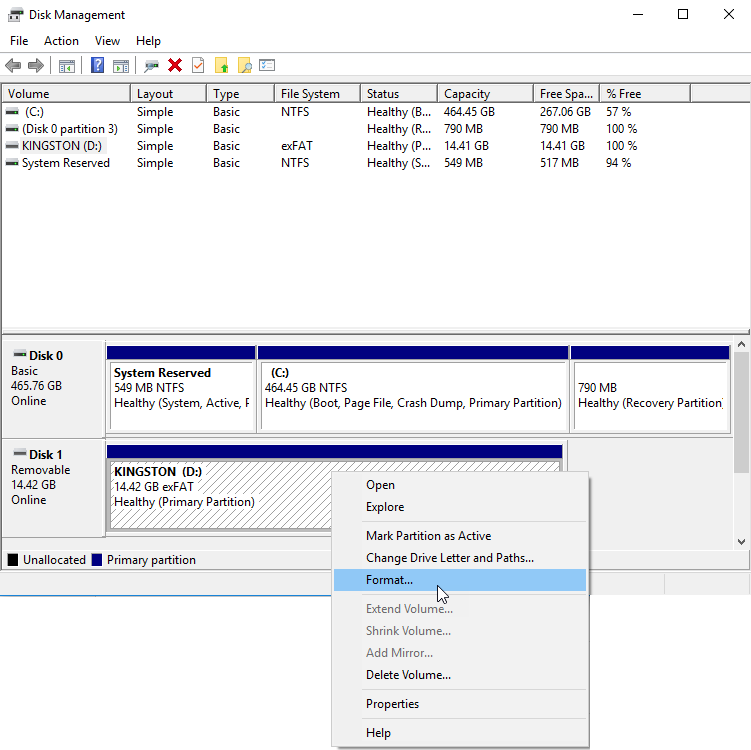Click the black Unallocated legend swatch
The height and width of the screenshot is (750, 751).
coord(13,559)
